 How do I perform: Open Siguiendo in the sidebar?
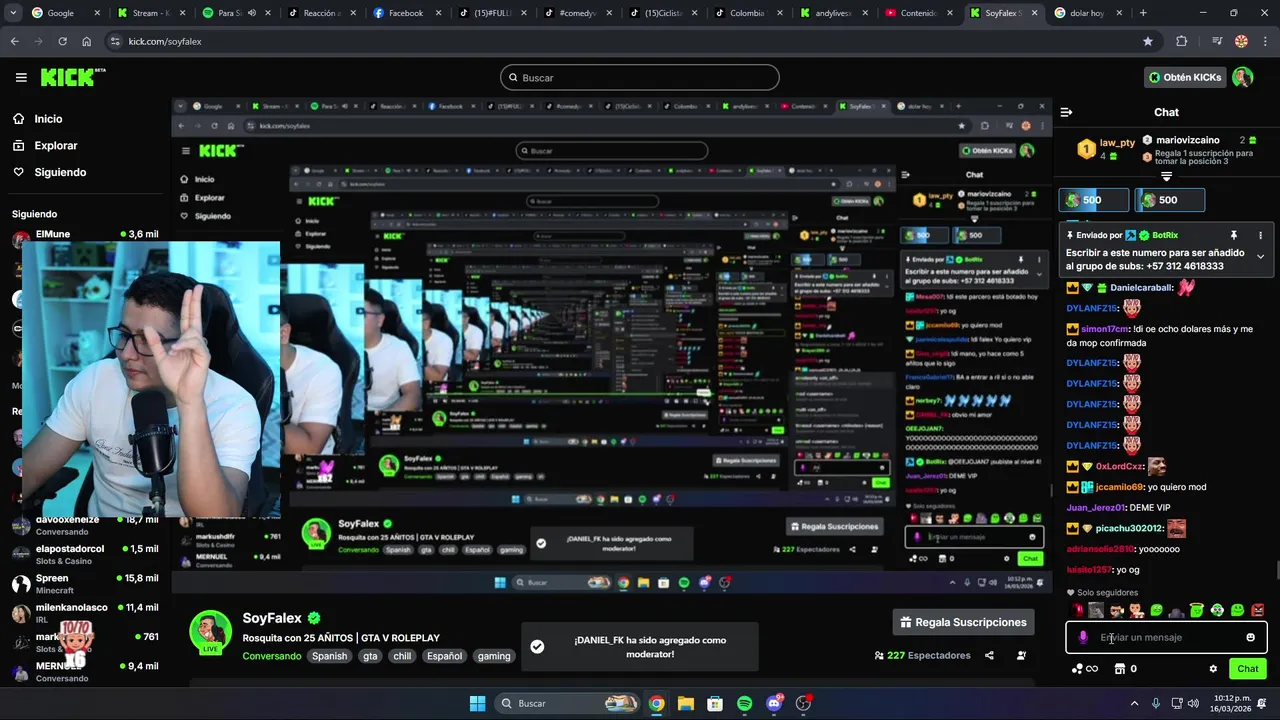(x=49, y=172)
